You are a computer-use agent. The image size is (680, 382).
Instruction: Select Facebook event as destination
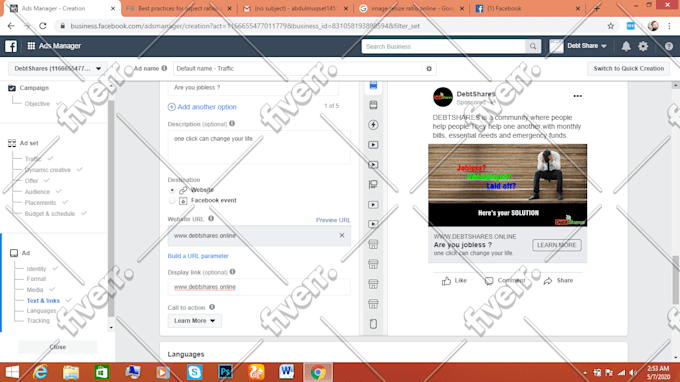(x=172, y=200)
